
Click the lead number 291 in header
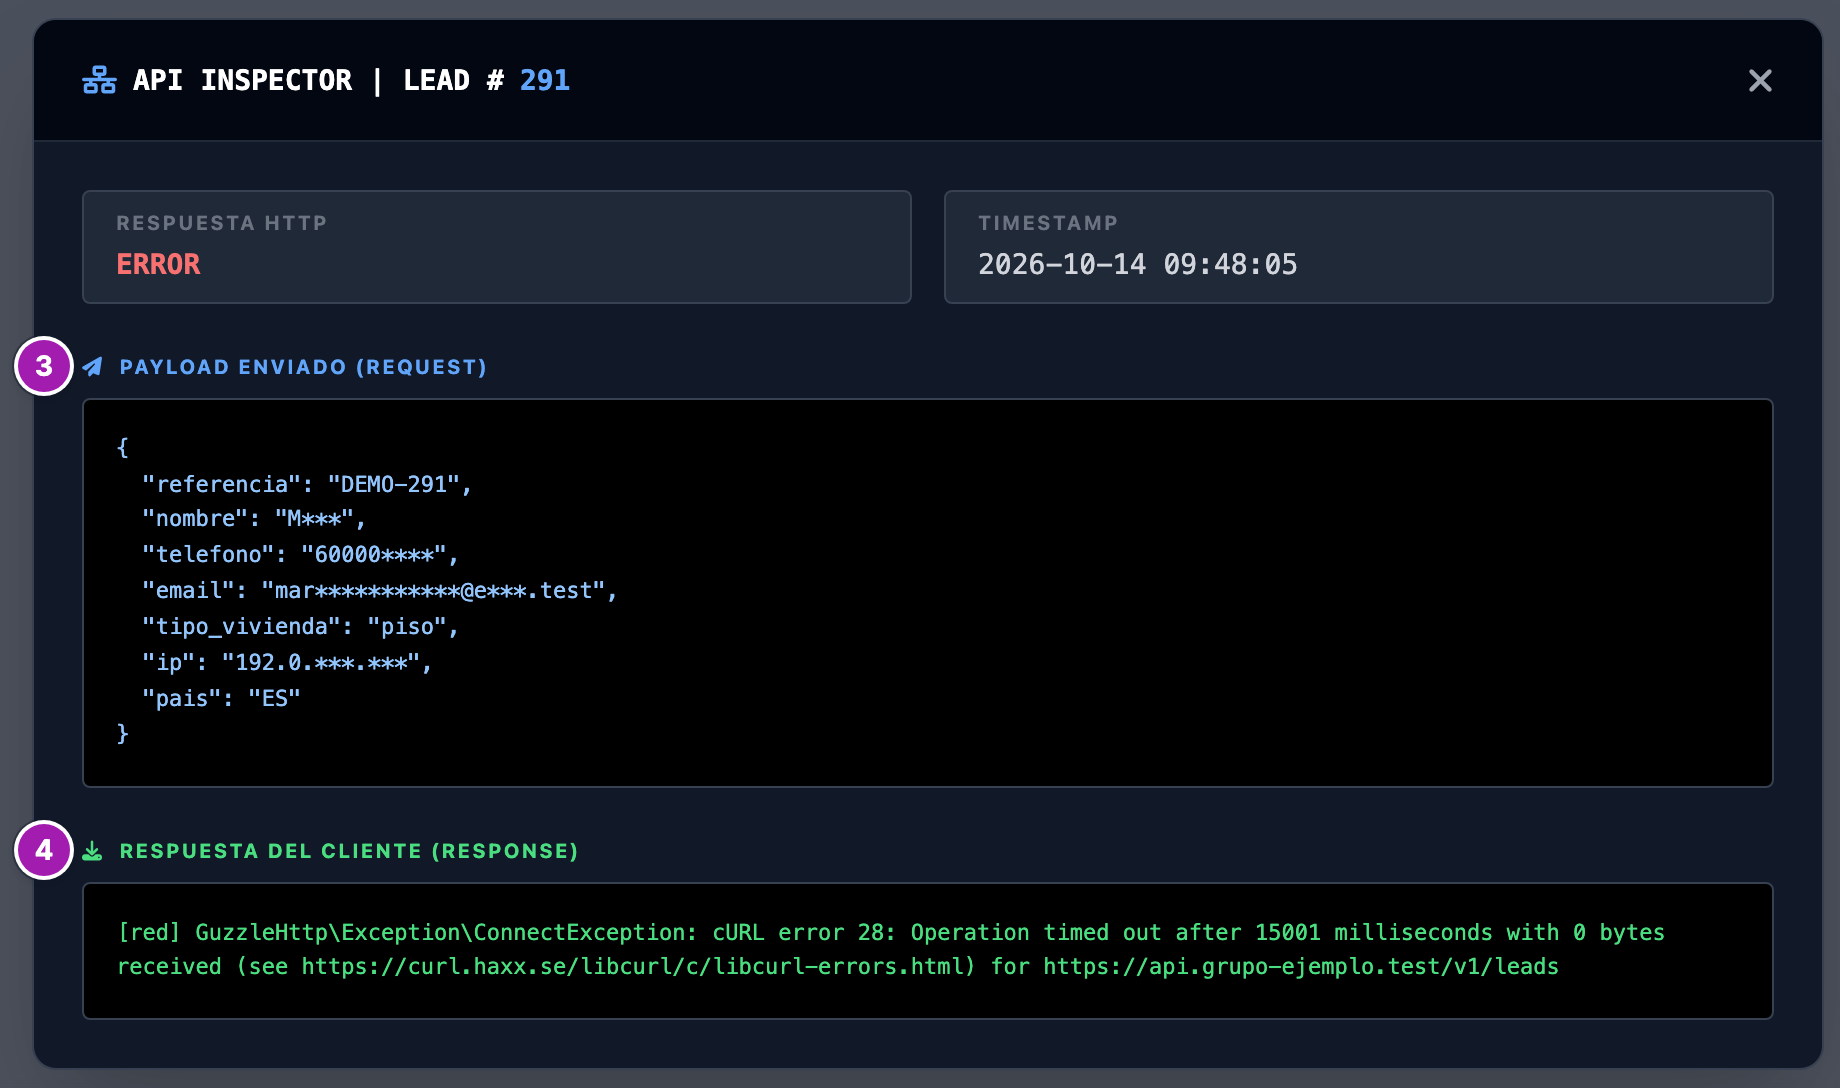pos(544,80)
